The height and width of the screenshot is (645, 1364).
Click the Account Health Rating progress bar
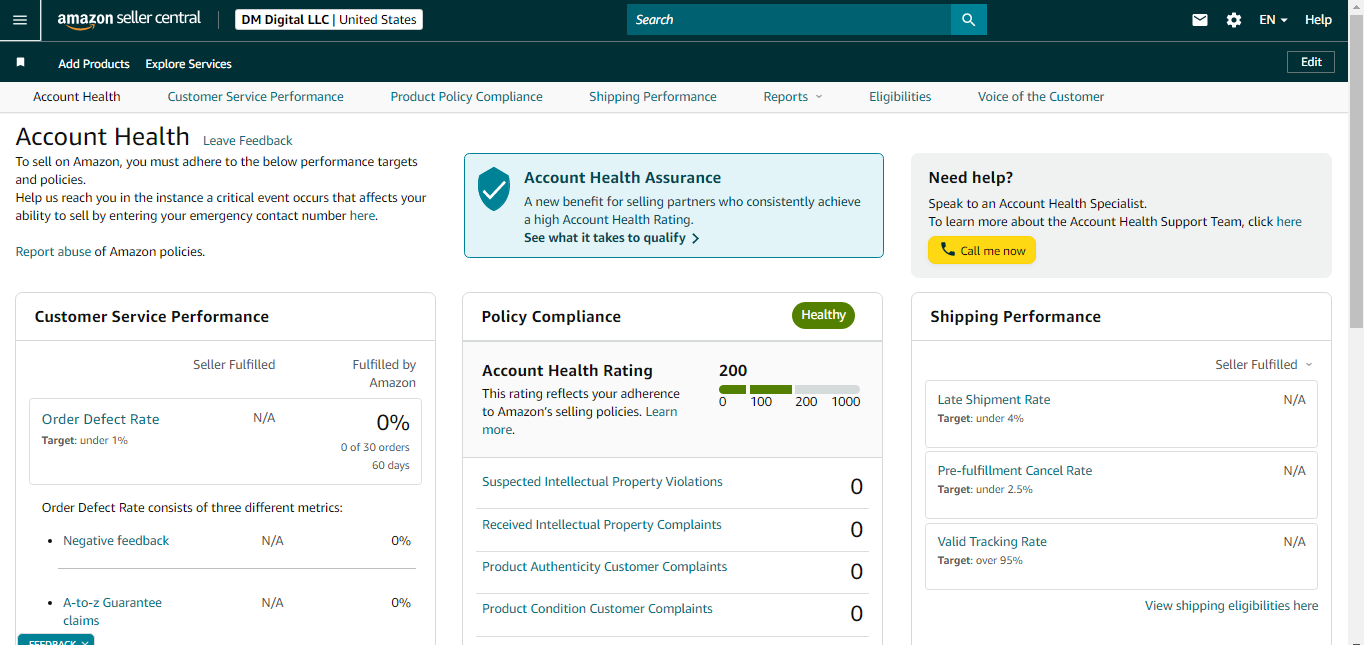[789, 389]
